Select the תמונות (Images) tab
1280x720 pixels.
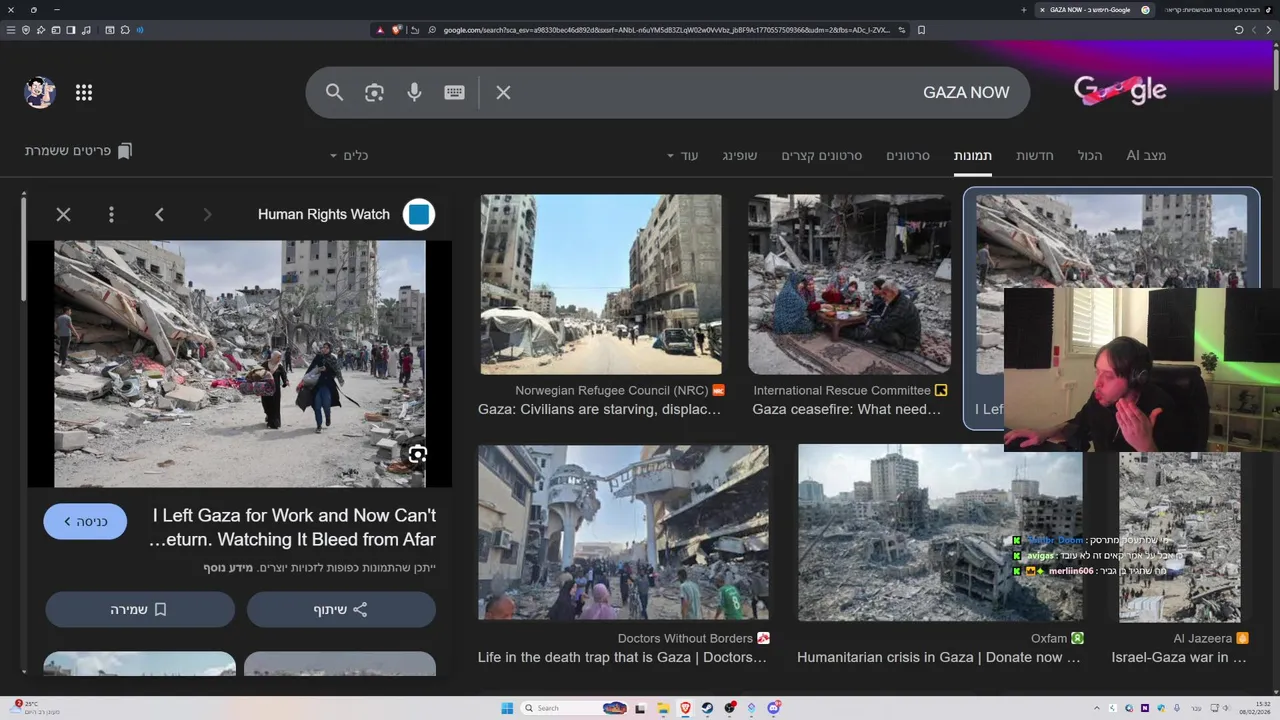[972, 155]
